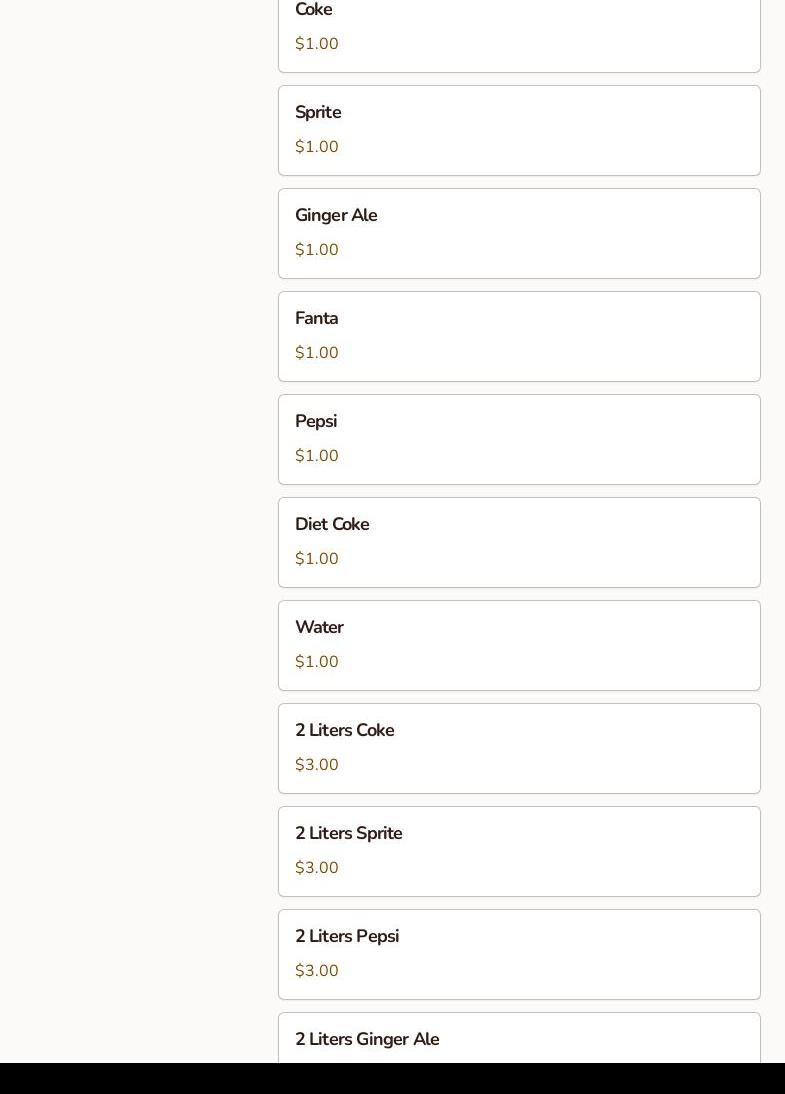785x1094 pixels.
Task: Select the 2 Liters Sprite item
Action: tap(519, 851)
